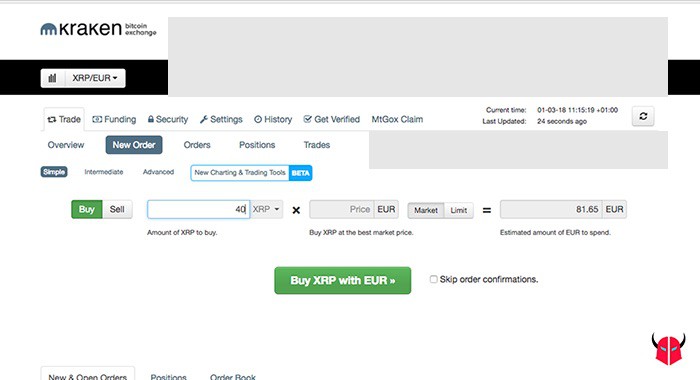Image resolution: width=700 pixels, height=380 pixels.
Task: Select the Sell toggle
Action: pos(117,209)
